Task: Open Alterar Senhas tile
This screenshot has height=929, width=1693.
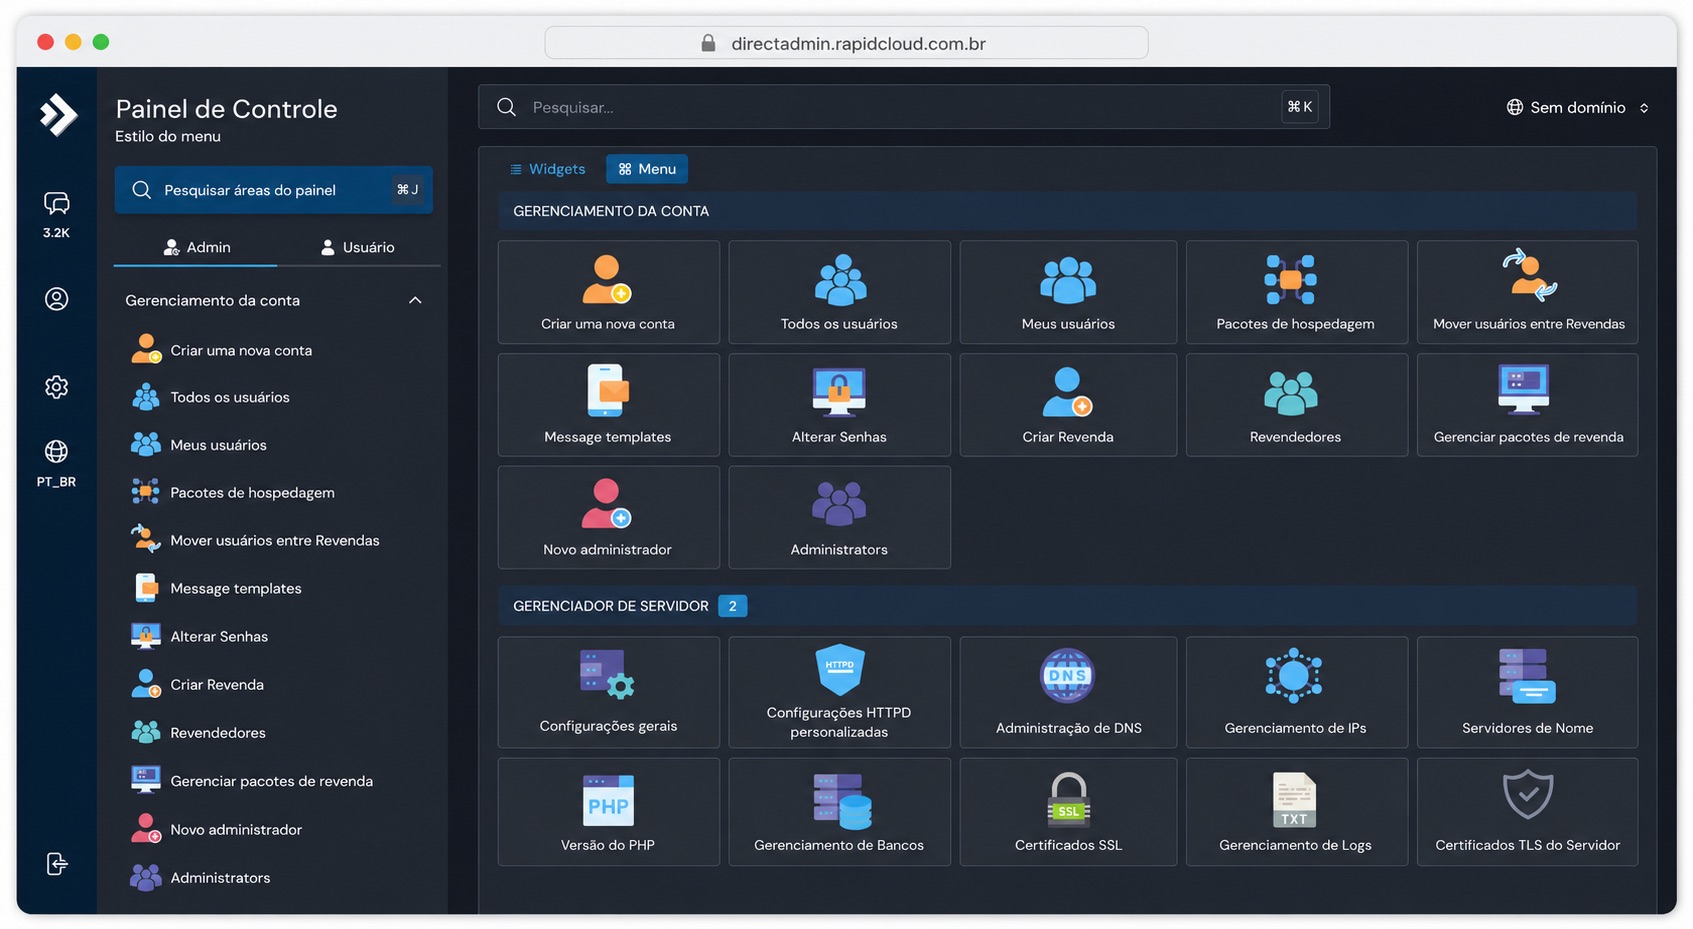Action: coord(839,405)
